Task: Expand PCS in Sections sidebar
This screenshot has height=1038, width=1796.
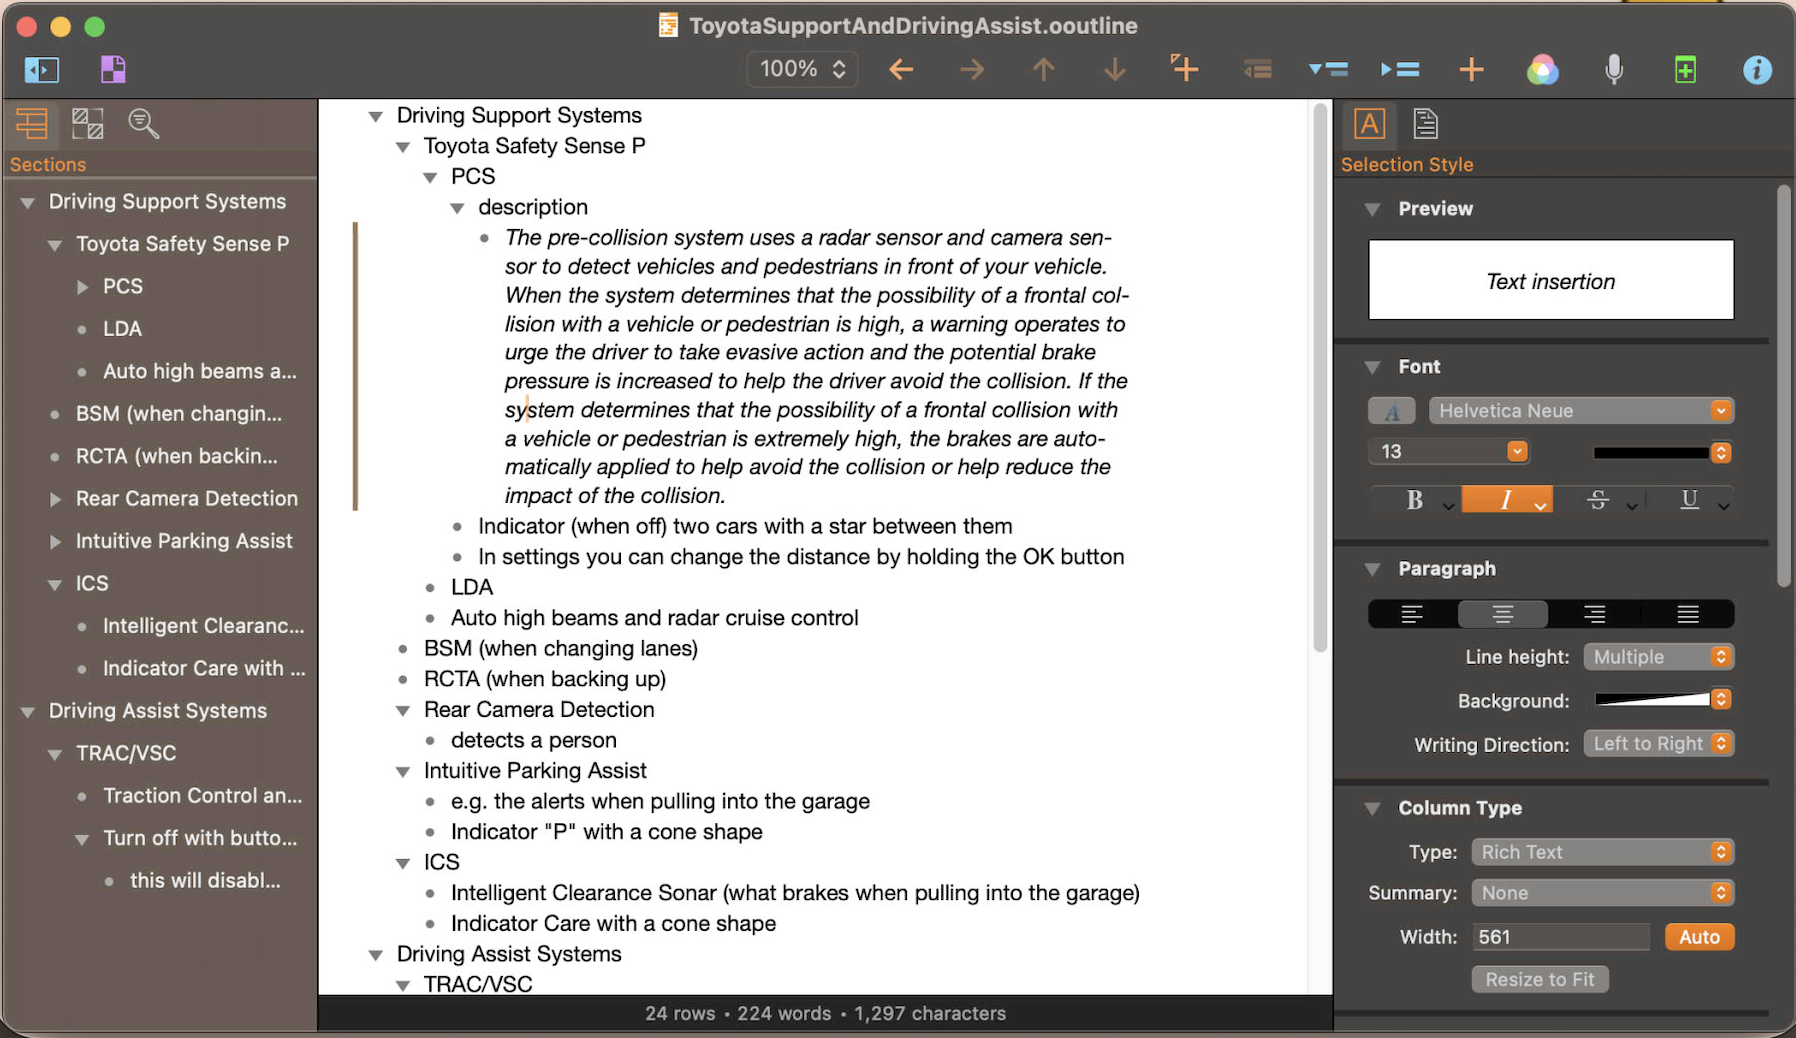Action: click(82, 287)
